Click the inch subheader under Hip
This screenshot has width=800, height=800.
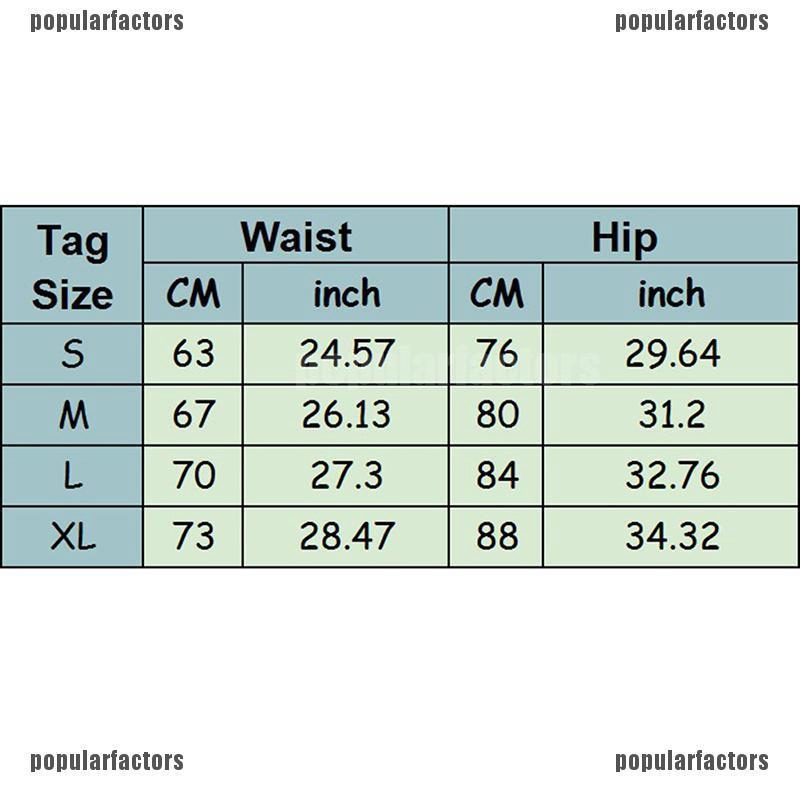point(670,294)
